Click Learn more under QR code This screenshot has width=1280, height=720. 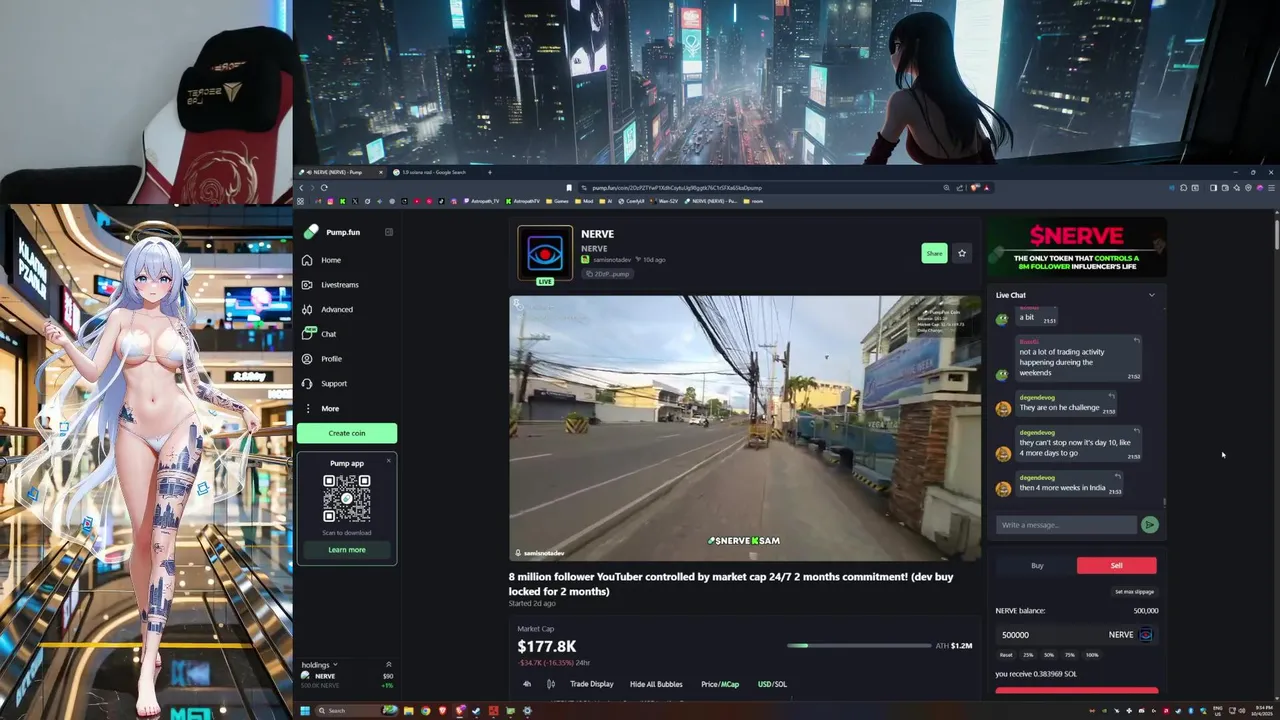[x=347, y=550]
